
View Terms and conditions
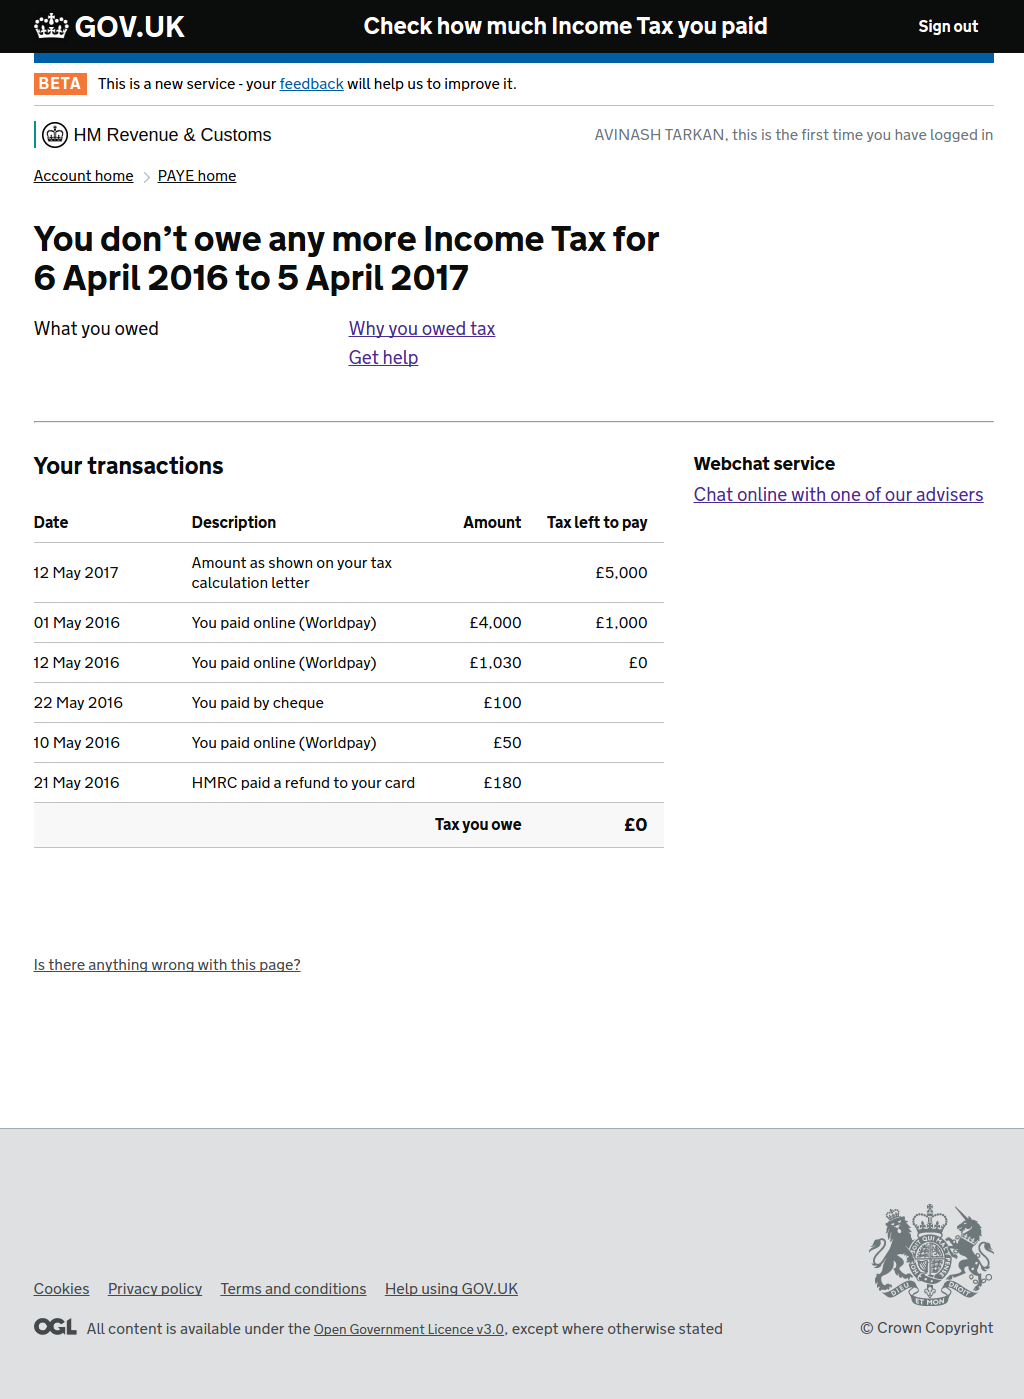coord(293,1289)
